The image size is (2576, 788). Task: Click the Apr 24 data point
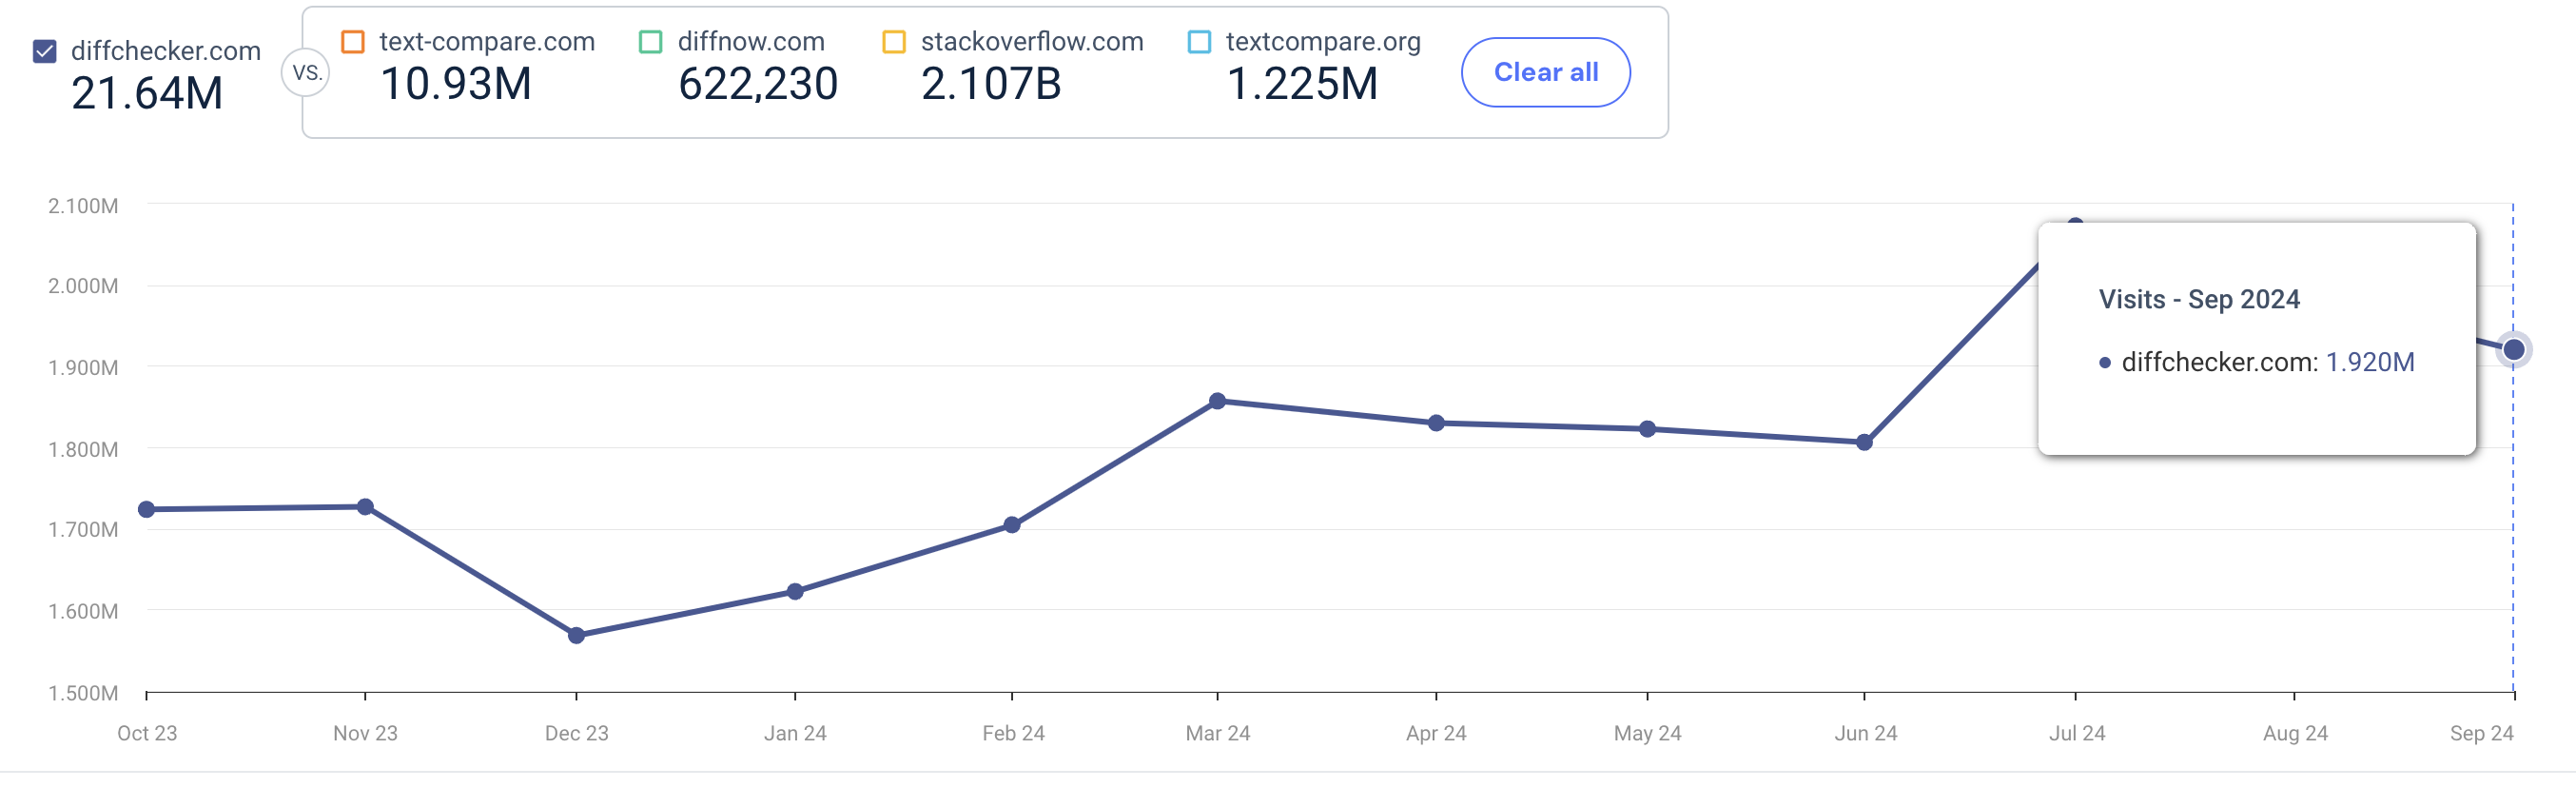[1436, 423]
